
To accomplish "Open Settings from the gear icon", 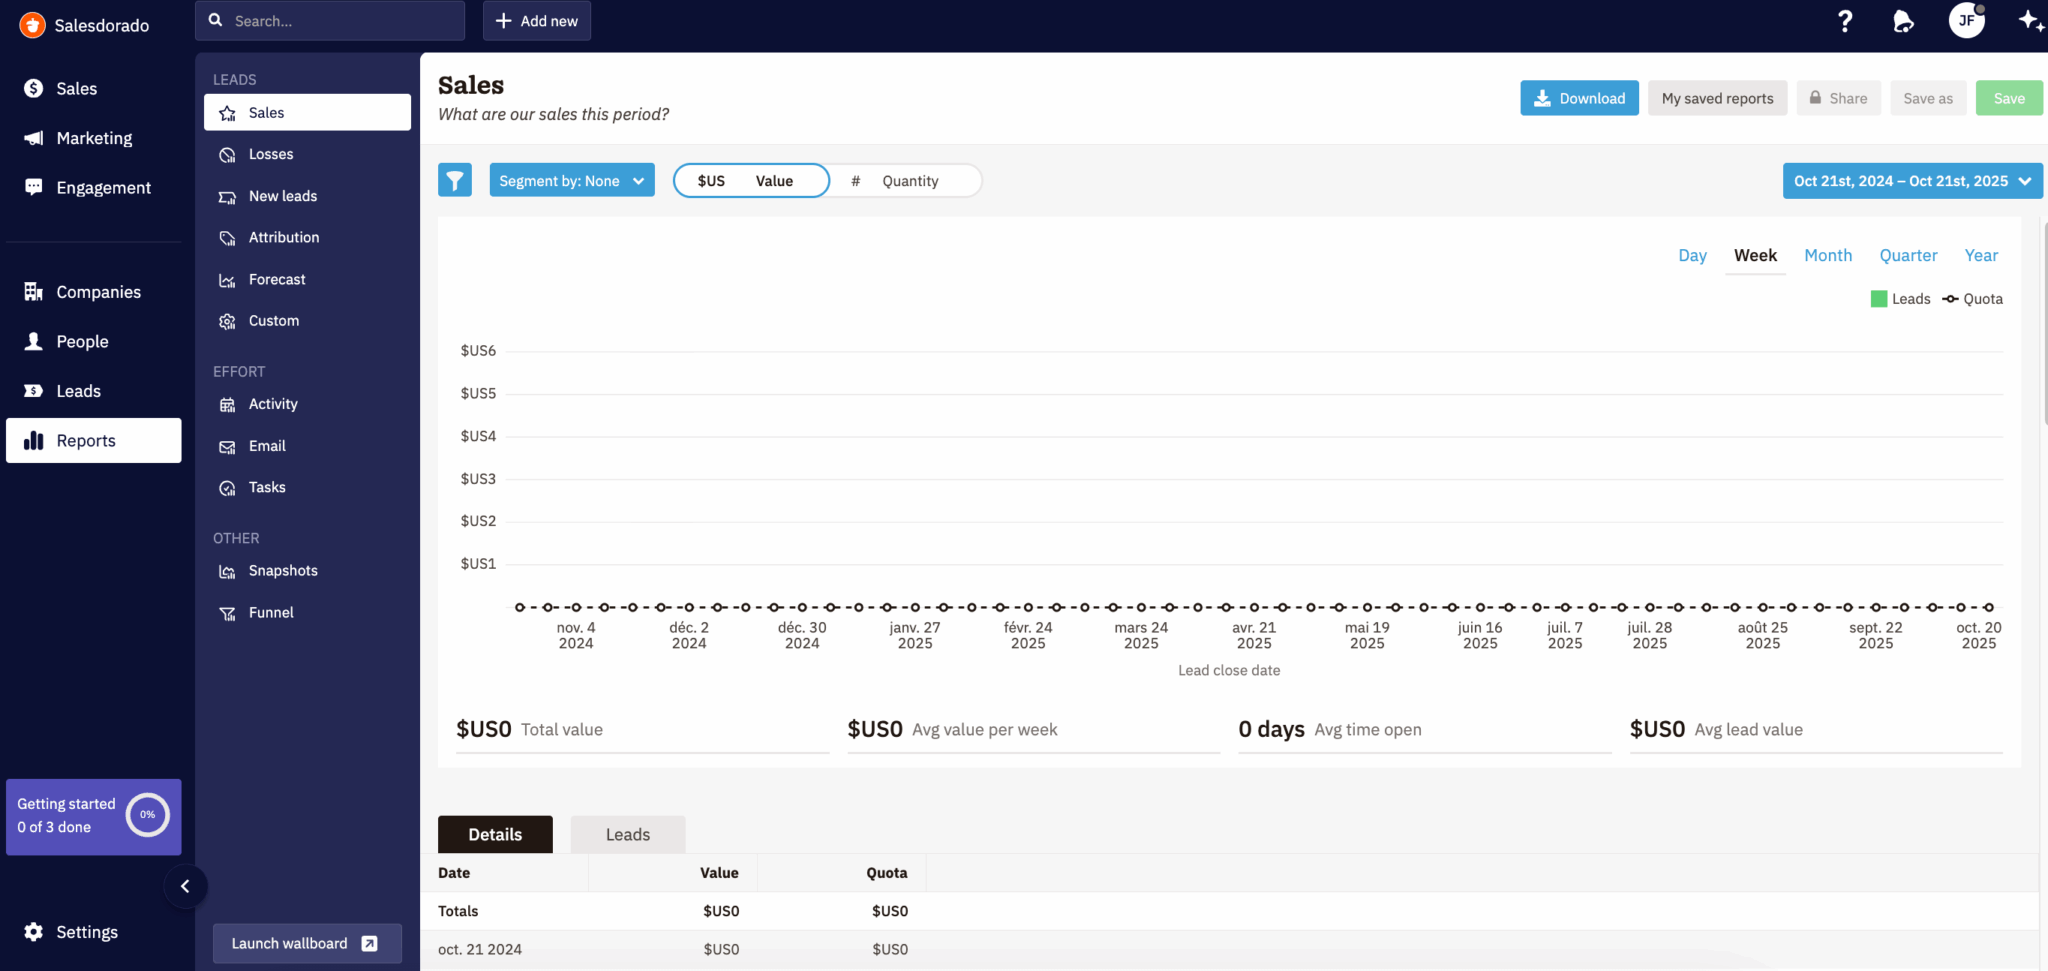I will pos(33,932).
